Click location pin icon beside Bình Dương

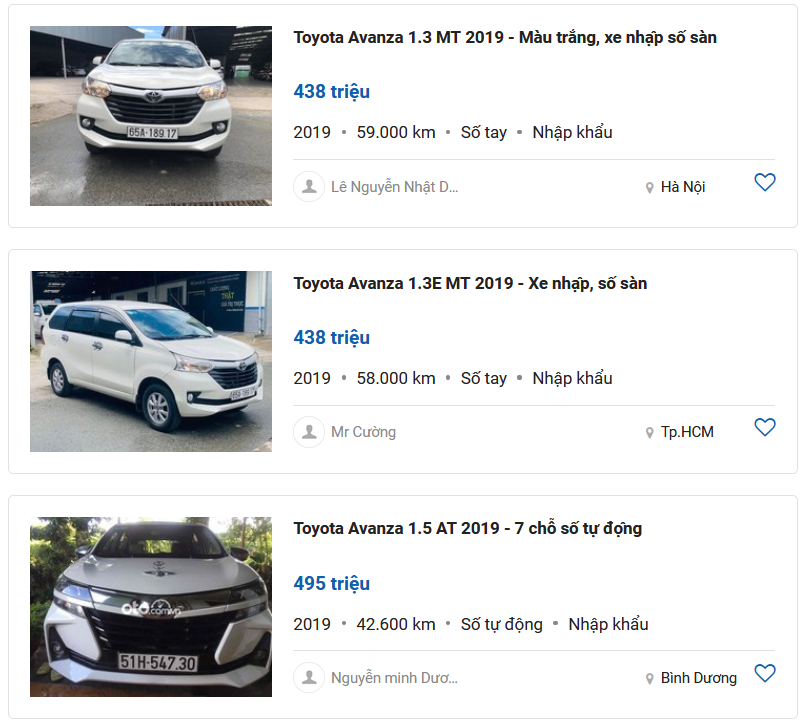coord(649,678)
